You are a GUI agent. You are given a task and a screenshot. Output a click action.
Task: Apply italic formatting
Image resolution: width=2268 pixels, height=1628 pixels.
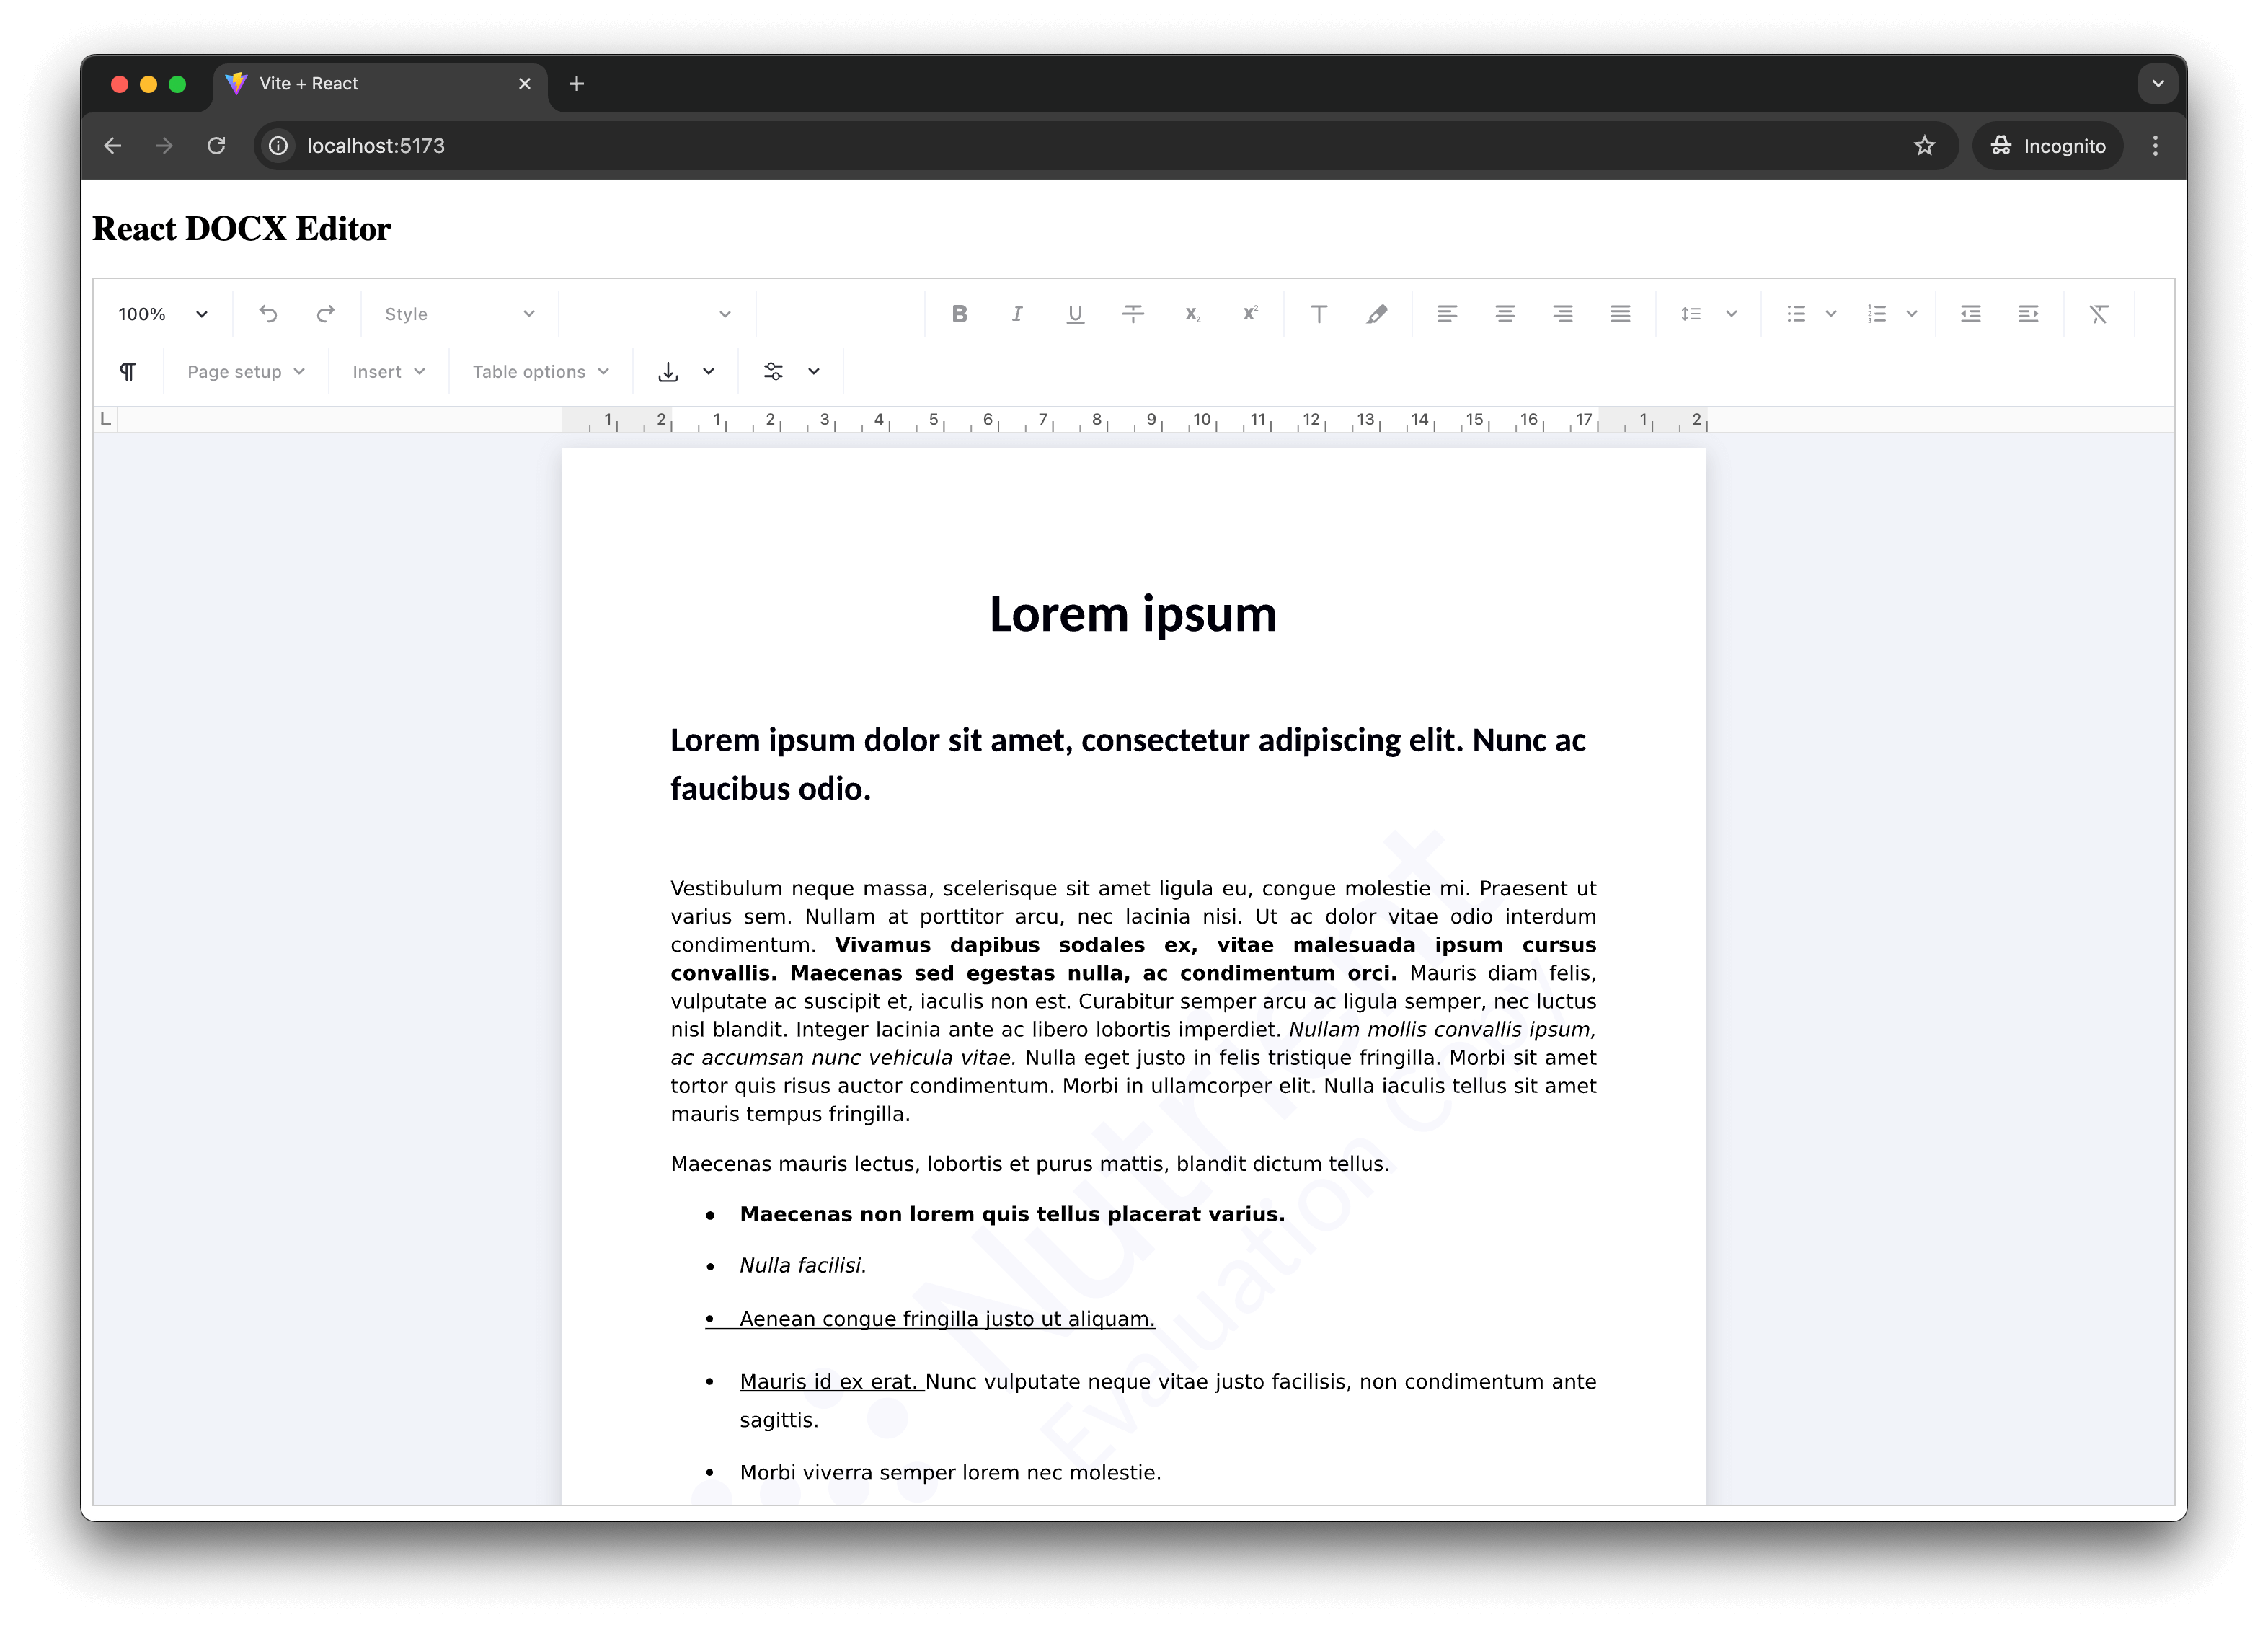1017,313
